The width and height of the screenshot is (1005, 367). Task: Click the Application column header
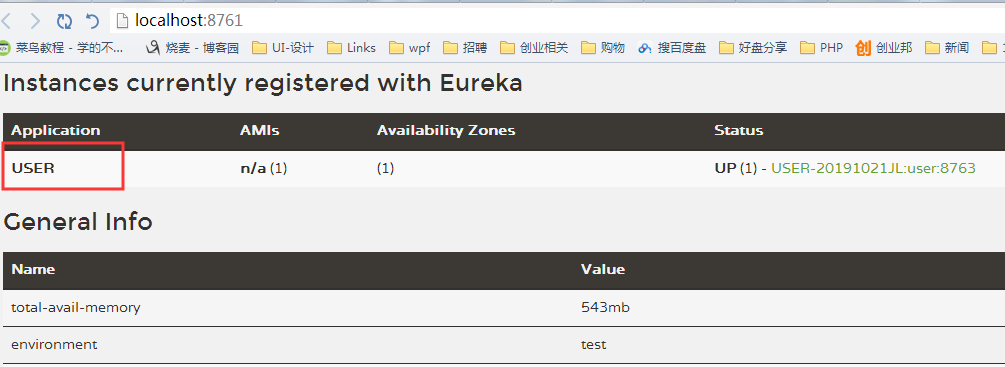pos(56,131)
